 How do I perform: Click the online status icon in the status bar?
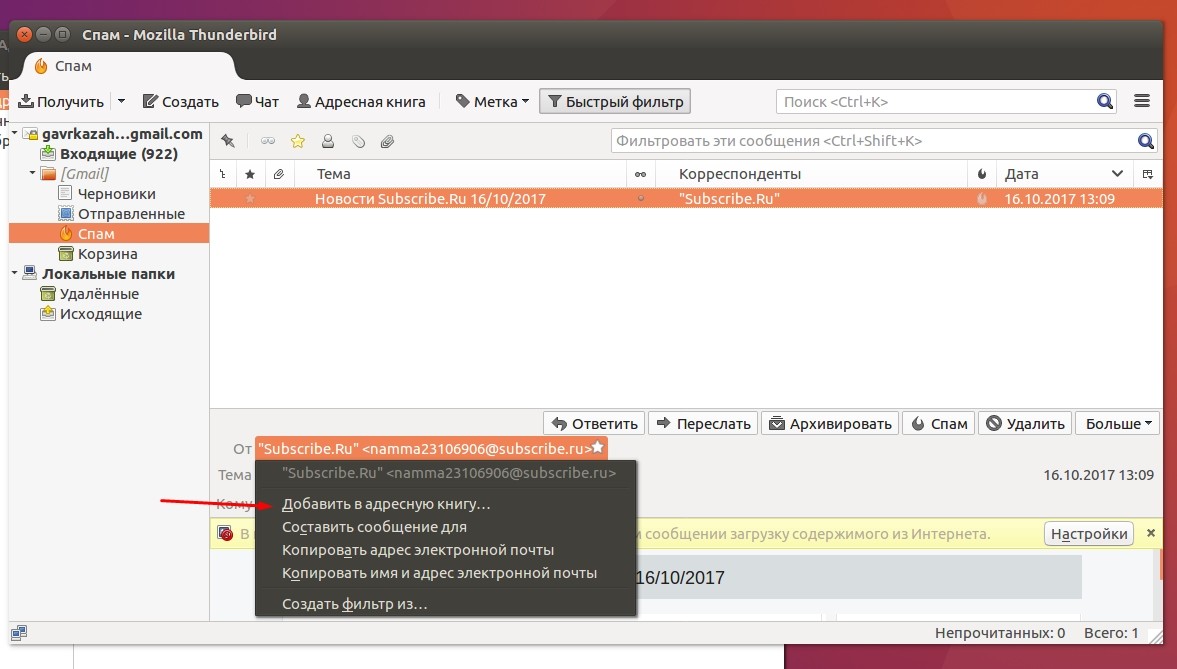coord(19,633)
